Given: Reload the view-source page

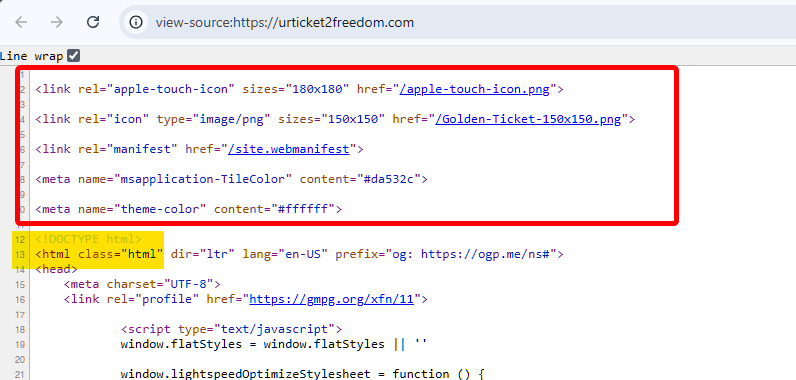Looking at the screenshot, I should click(x=93, y=22).
